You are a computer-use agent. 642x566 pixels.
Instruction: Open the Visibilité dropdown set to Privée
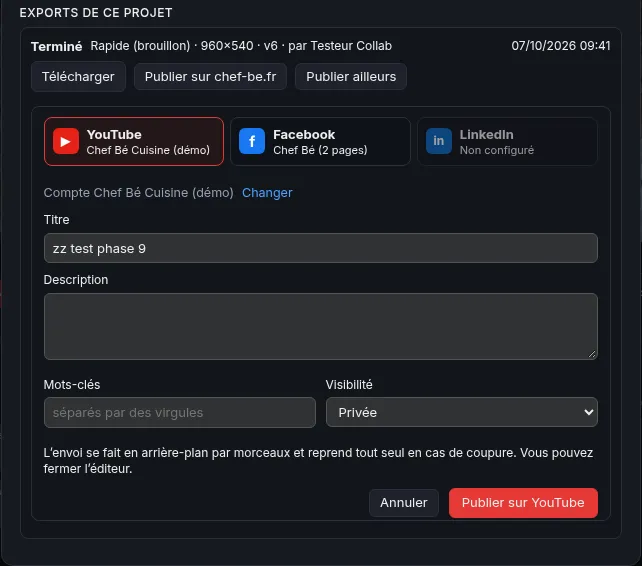(461, 412)
